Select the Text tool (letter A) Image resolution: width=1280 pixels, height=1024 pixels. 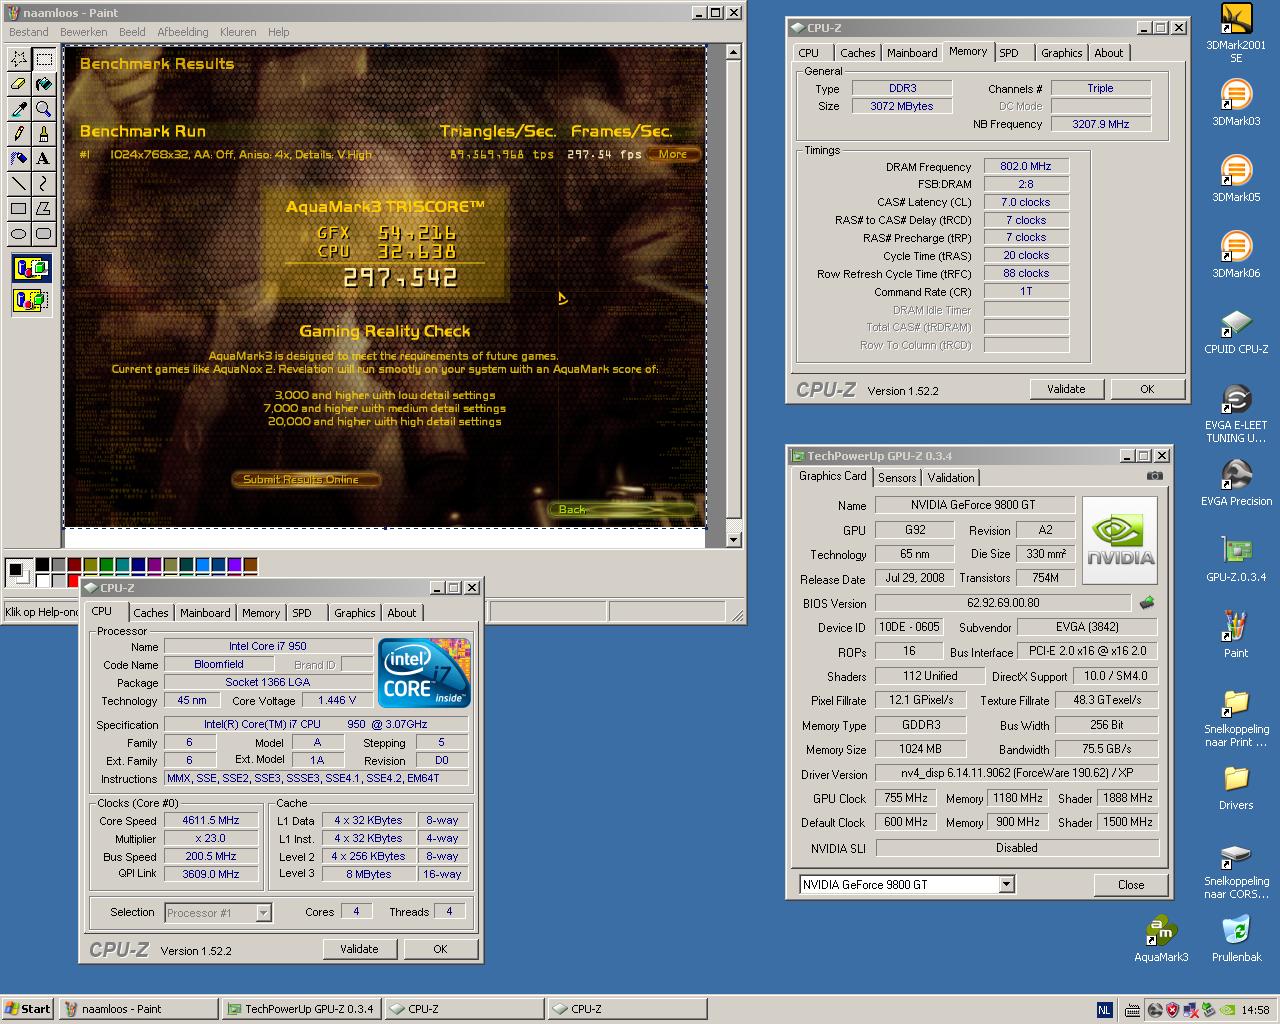click(x=43, y=159)
